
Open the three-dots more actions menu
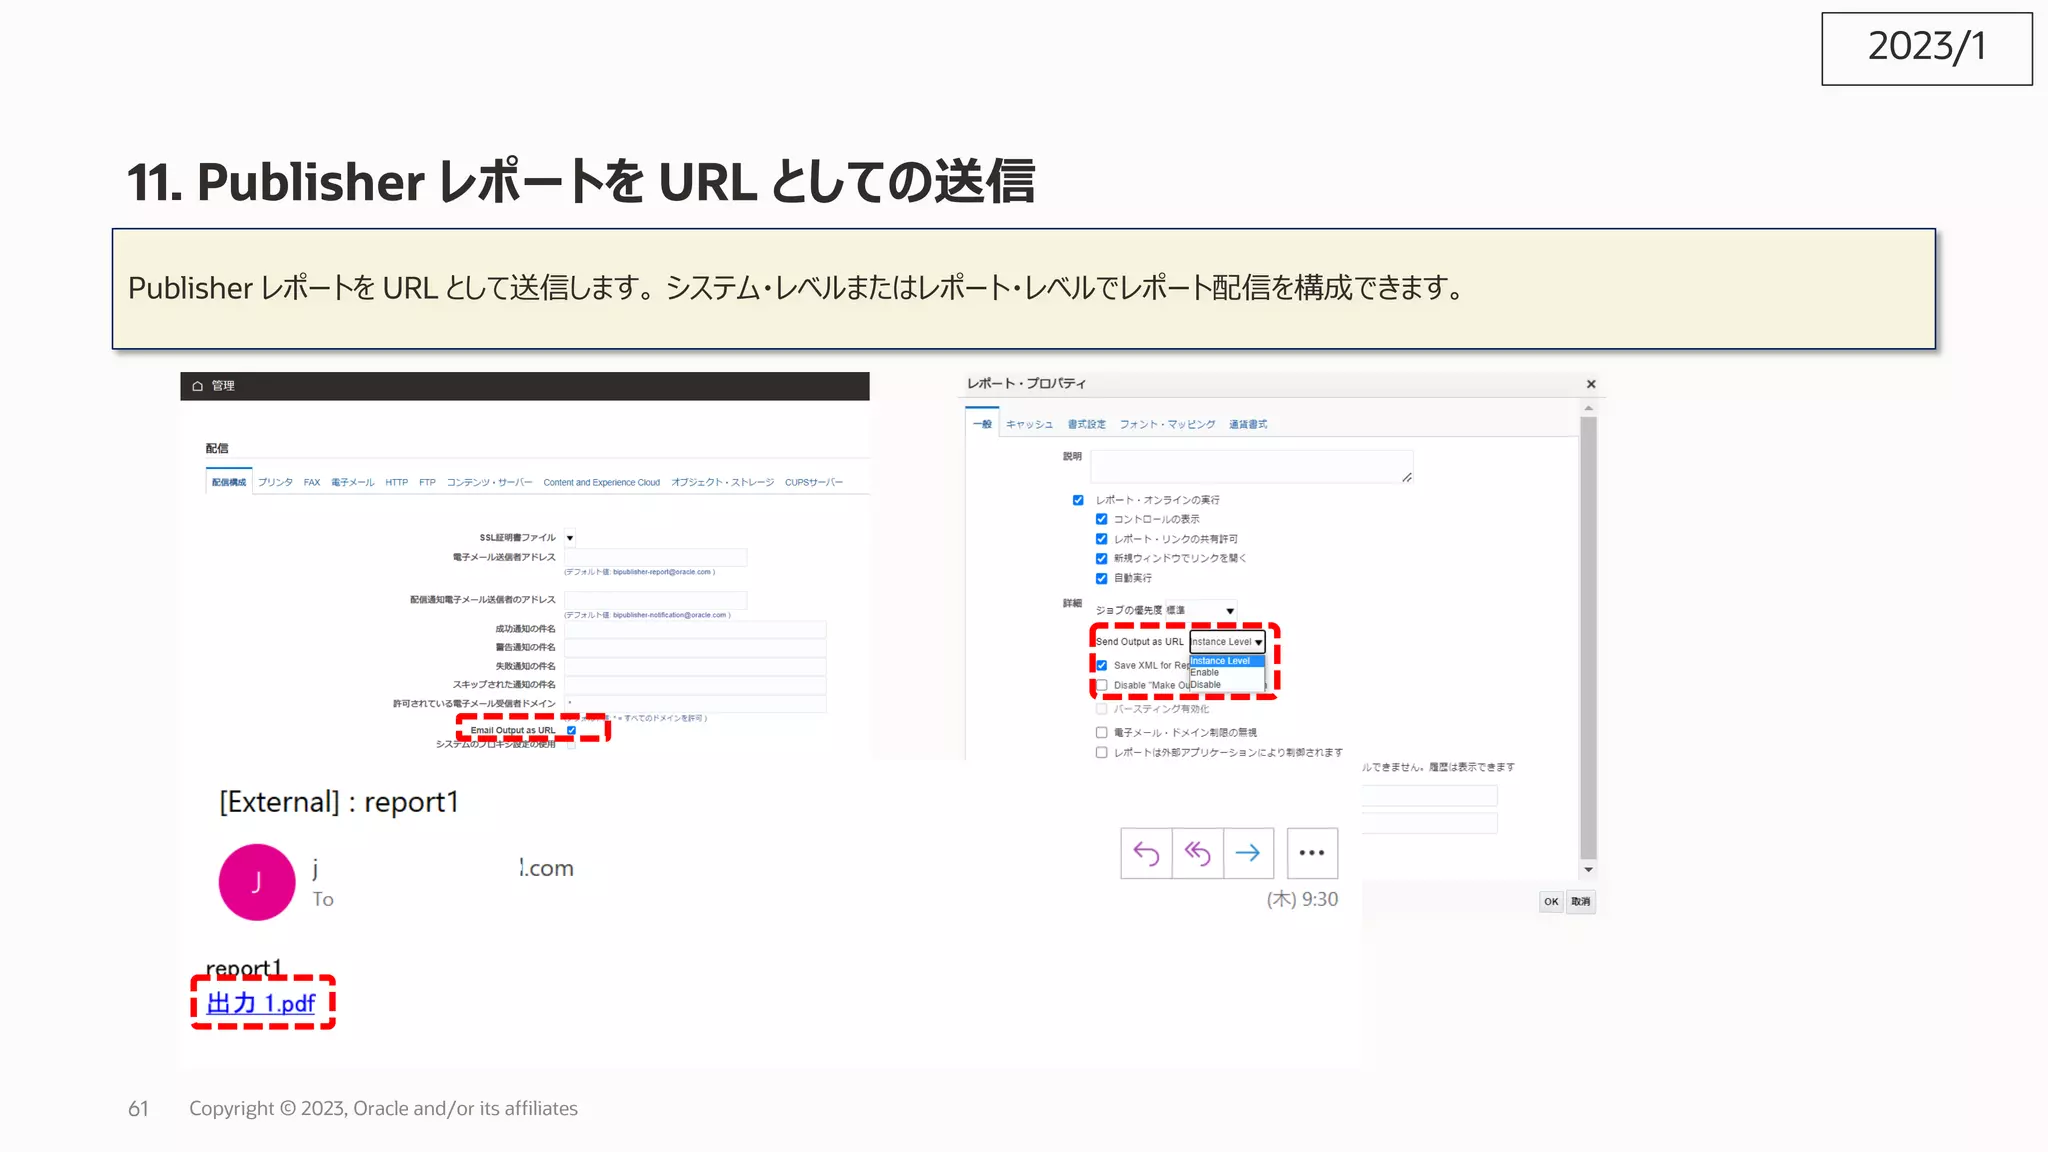tap(1312, 853)
